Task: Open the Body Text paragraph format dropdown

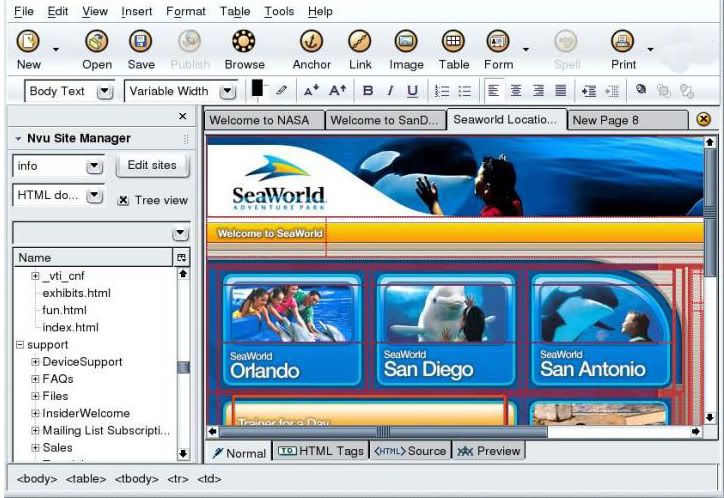Action: (105, 91)
